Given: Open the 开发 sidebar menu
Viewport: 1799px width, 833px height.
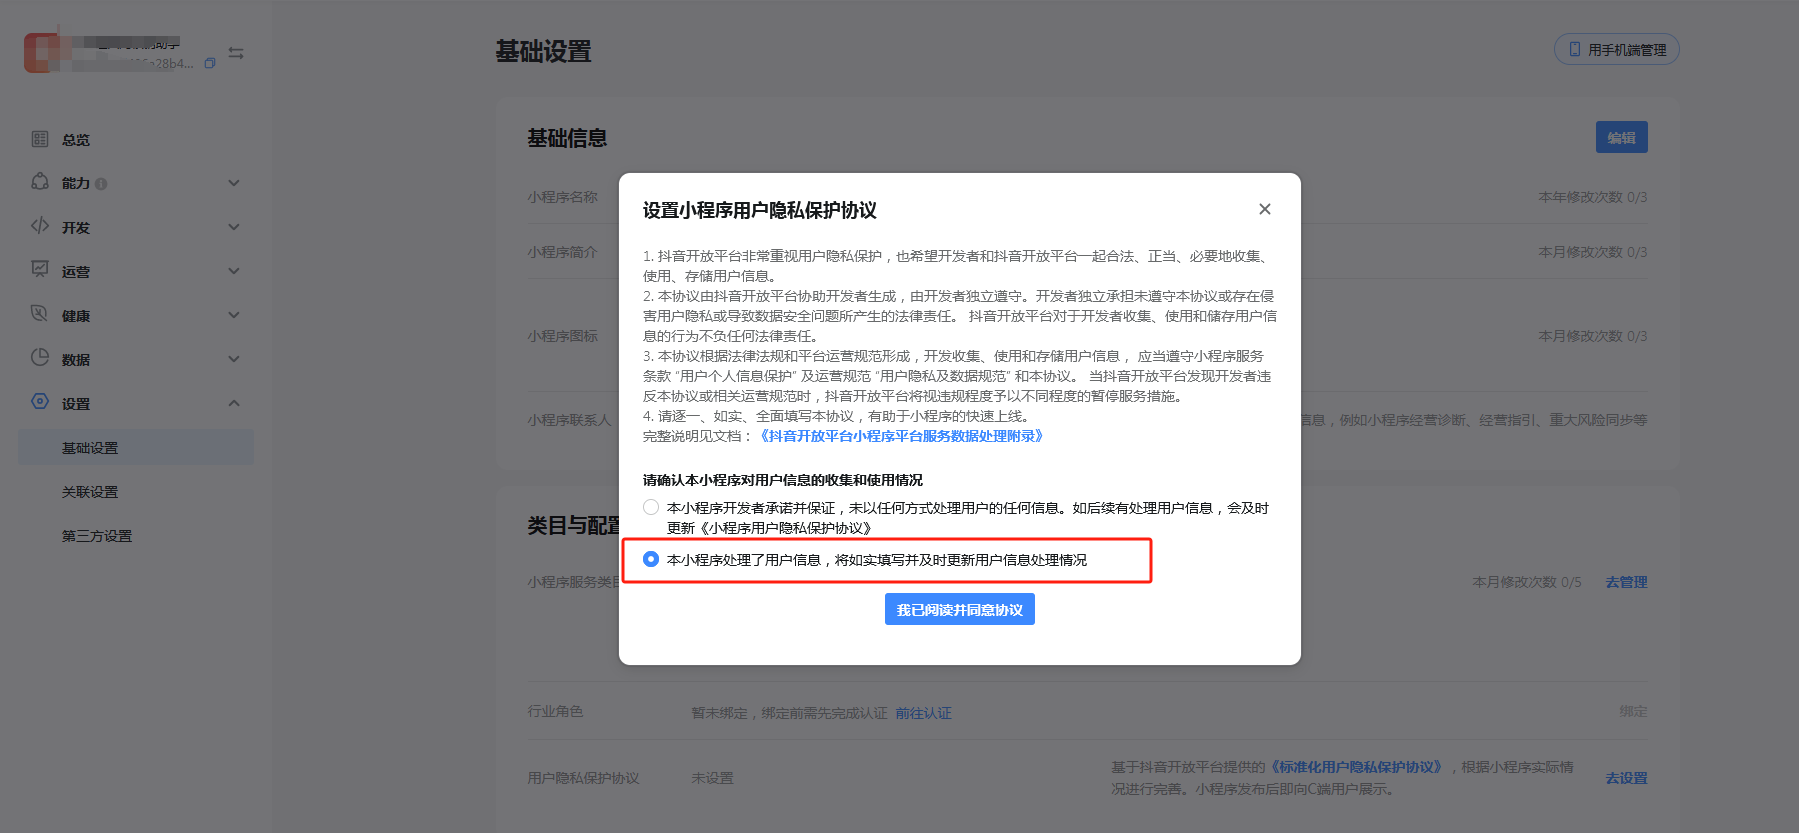Looking at the screenshot, I should [x=76, y=228].
